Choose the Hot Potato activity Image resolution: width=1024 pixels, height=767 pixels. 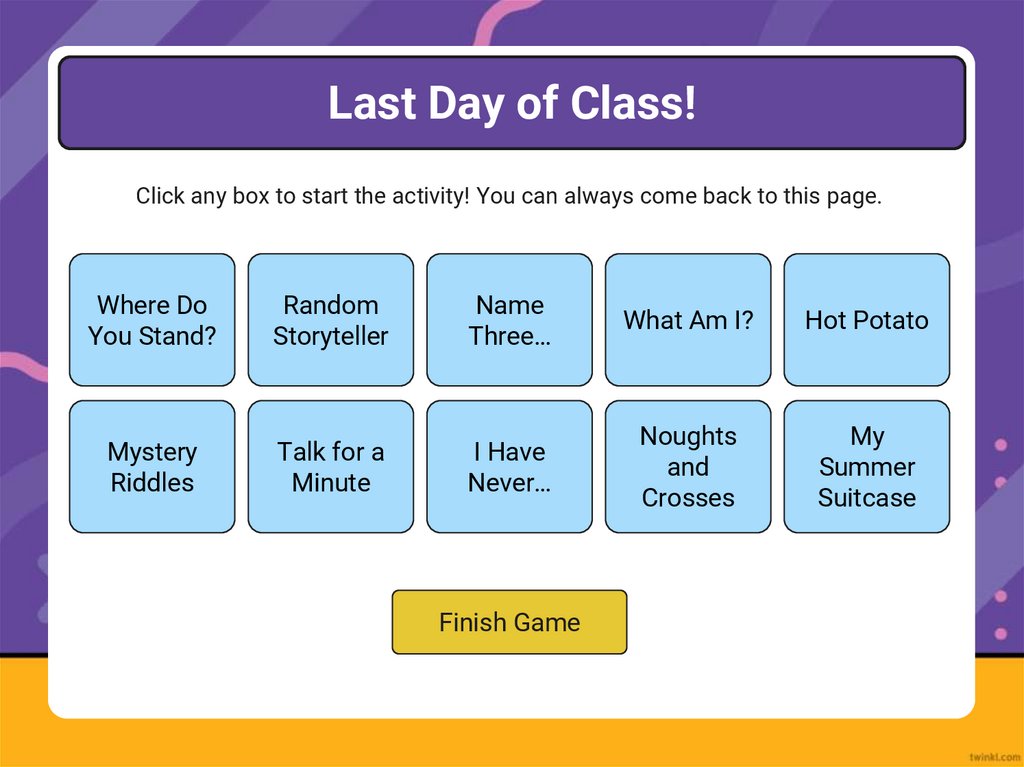[866, 320]
